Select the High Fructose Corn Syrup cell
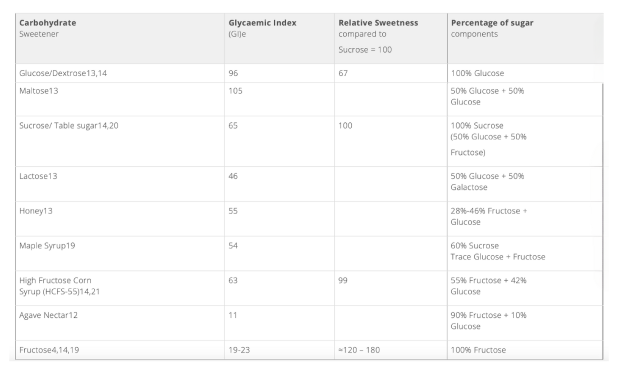The height and width of the screenshot is (374, 618). pos(120,288)
